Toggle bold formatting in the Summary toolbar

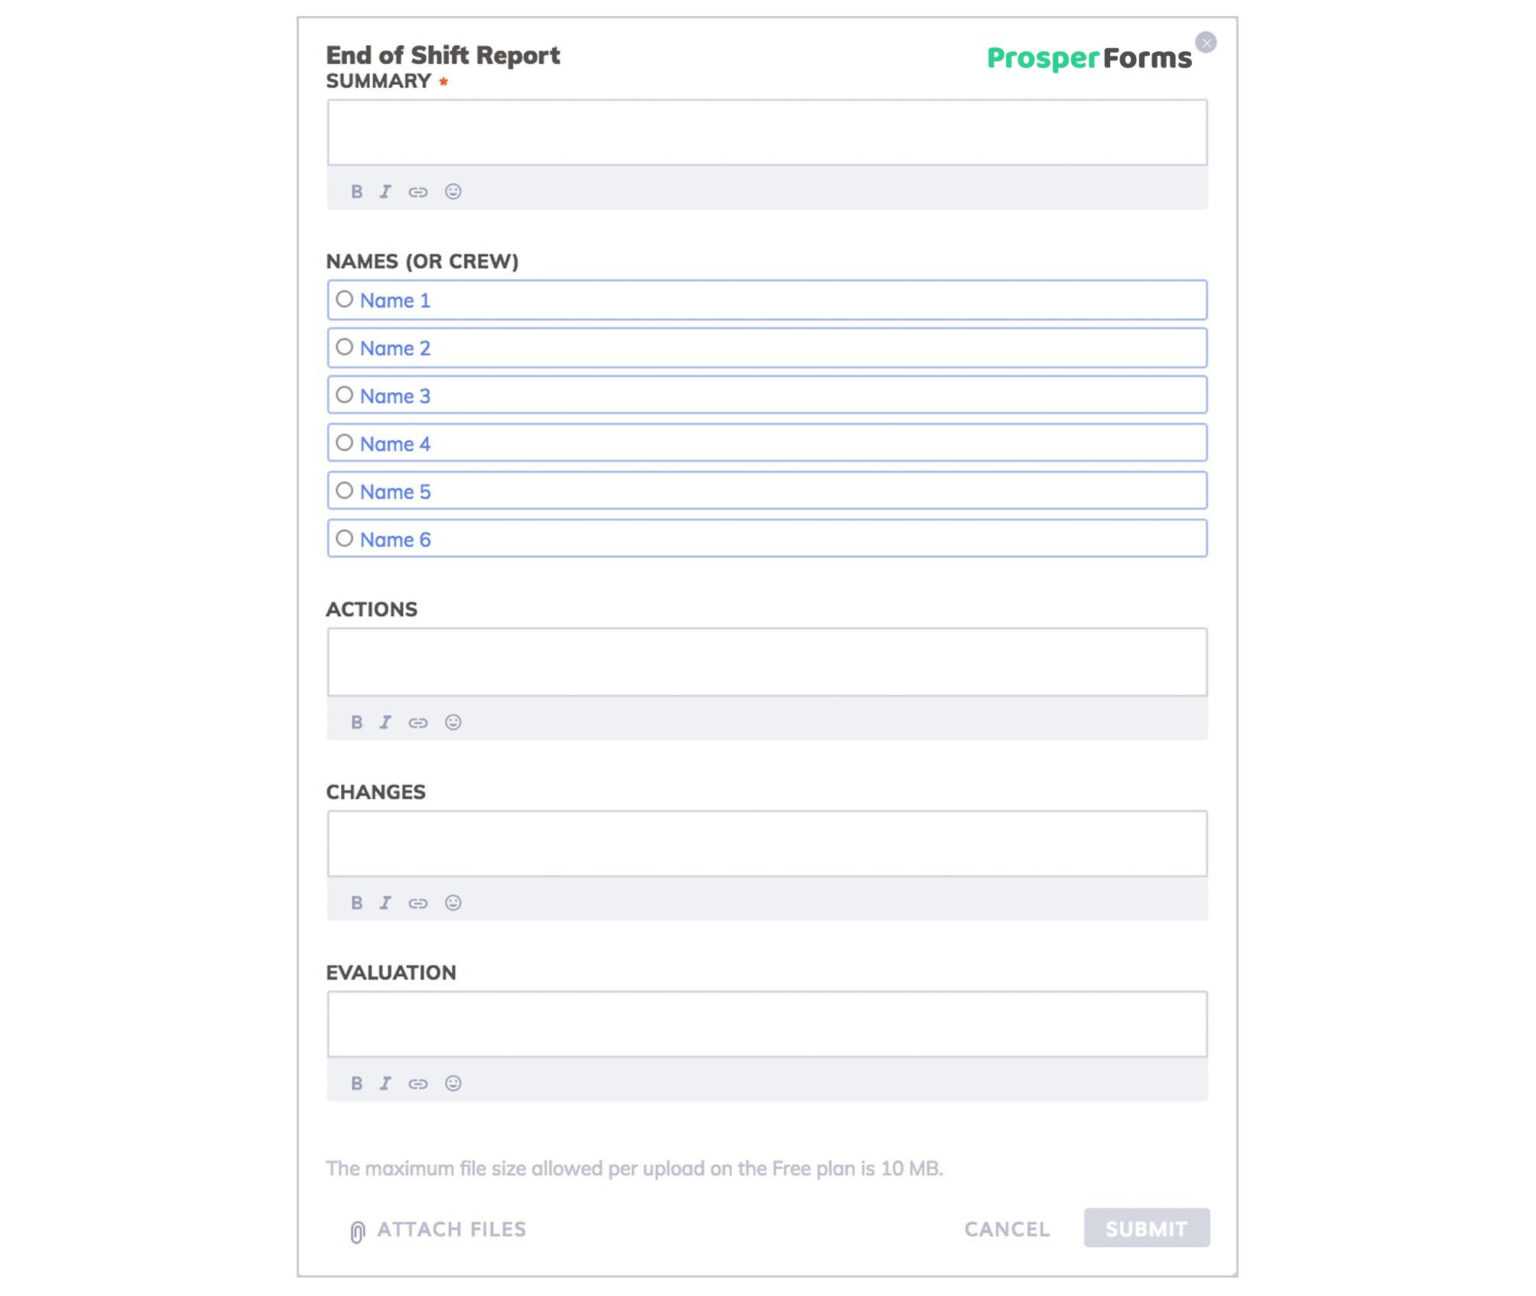coord(356,192)
